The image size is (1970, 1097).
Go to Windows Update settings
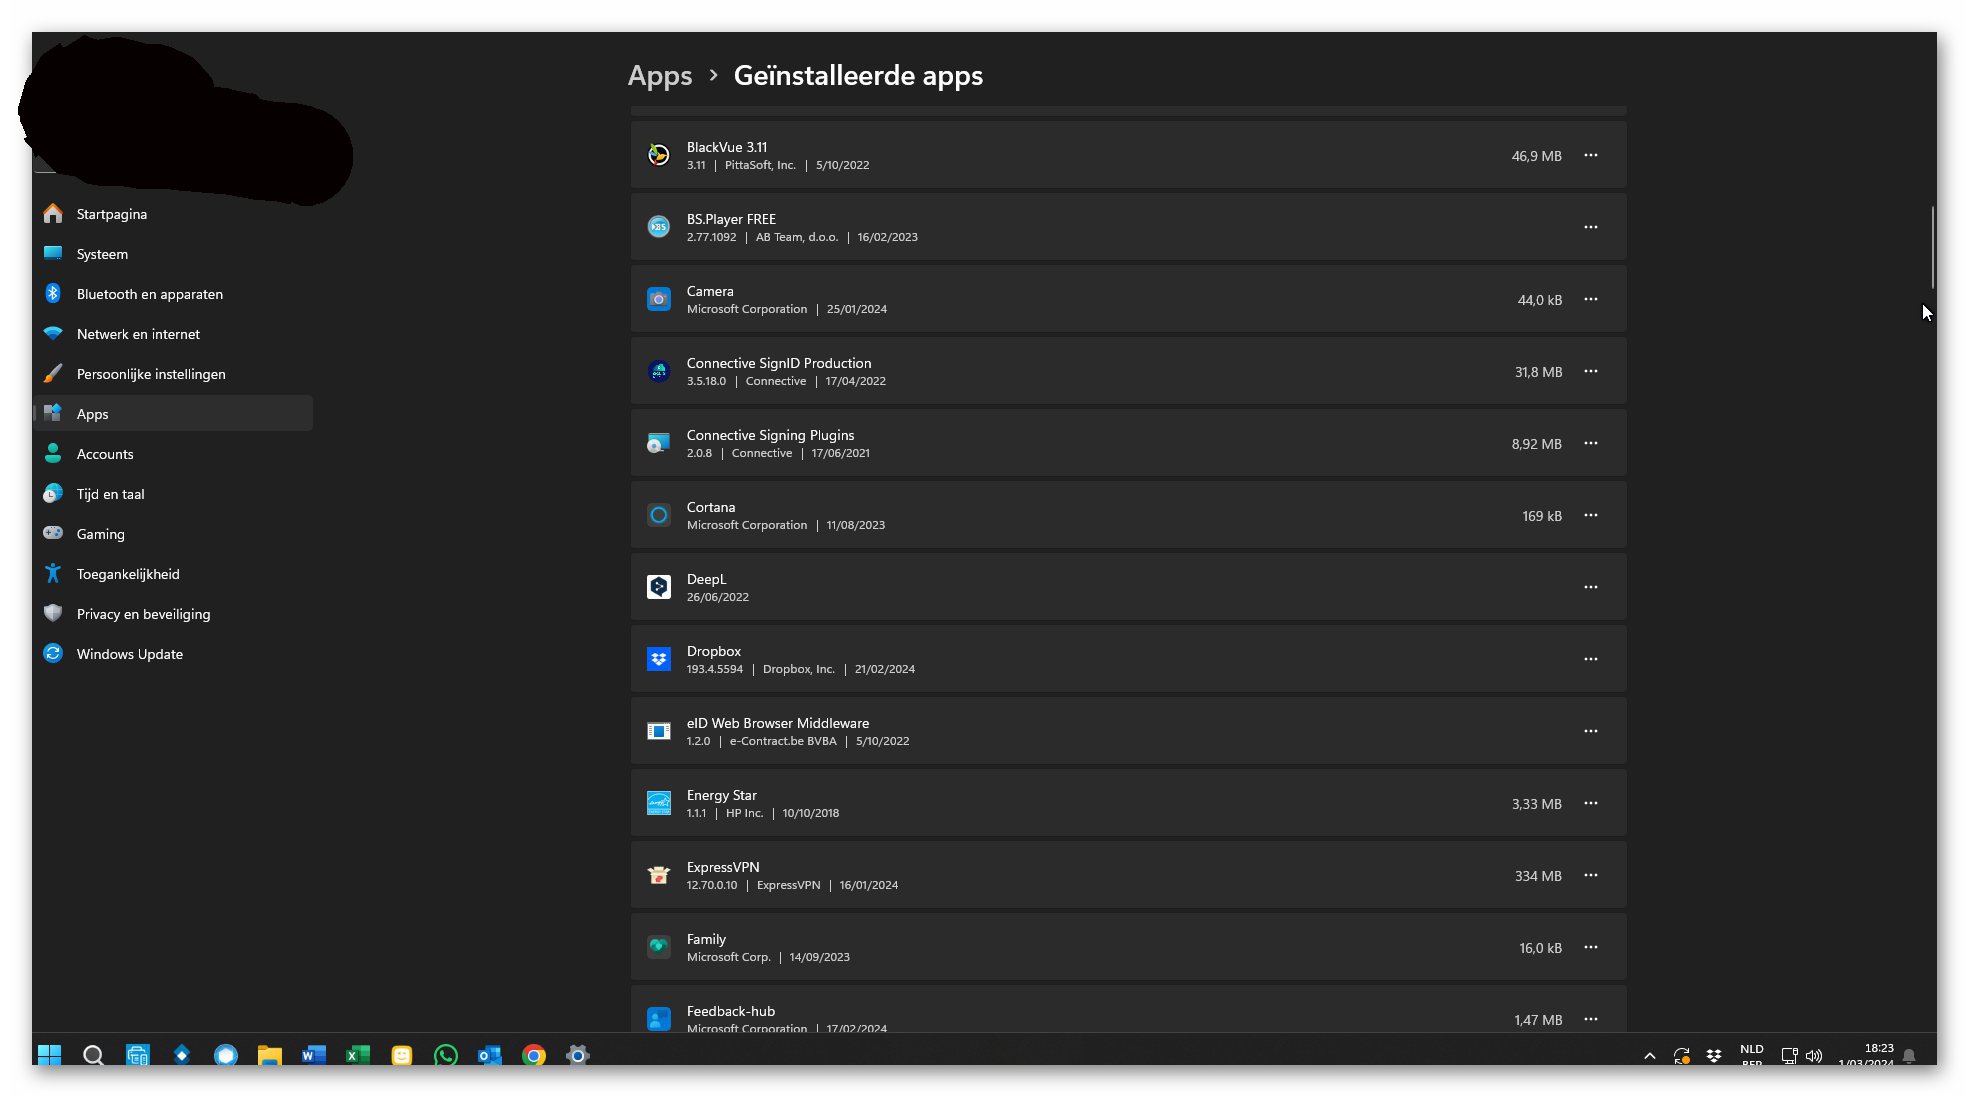pyautogui.click(x=129, y=654)
